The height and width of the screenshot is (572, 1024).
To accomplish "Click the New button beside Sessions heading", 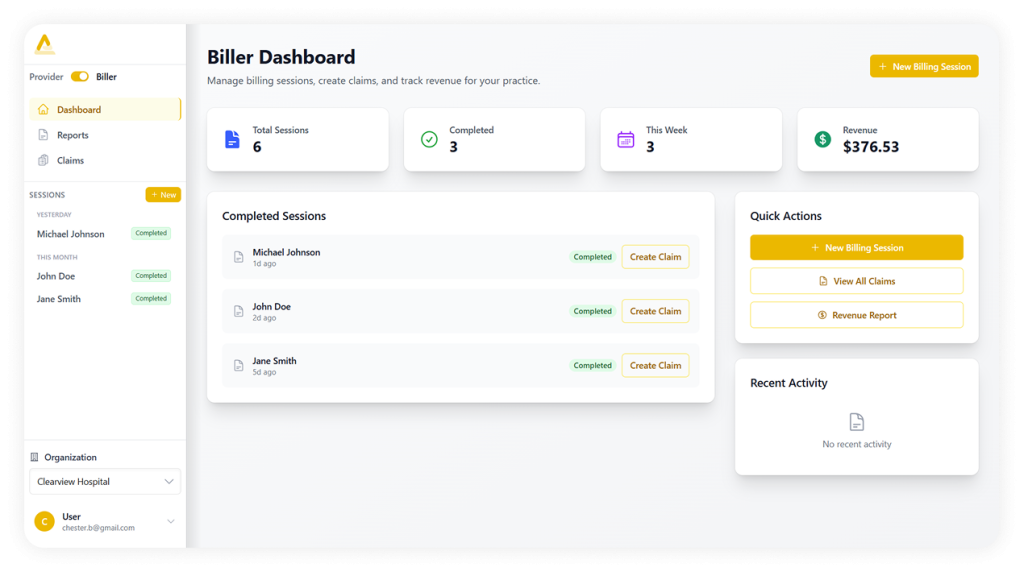I will click(163, 195).
